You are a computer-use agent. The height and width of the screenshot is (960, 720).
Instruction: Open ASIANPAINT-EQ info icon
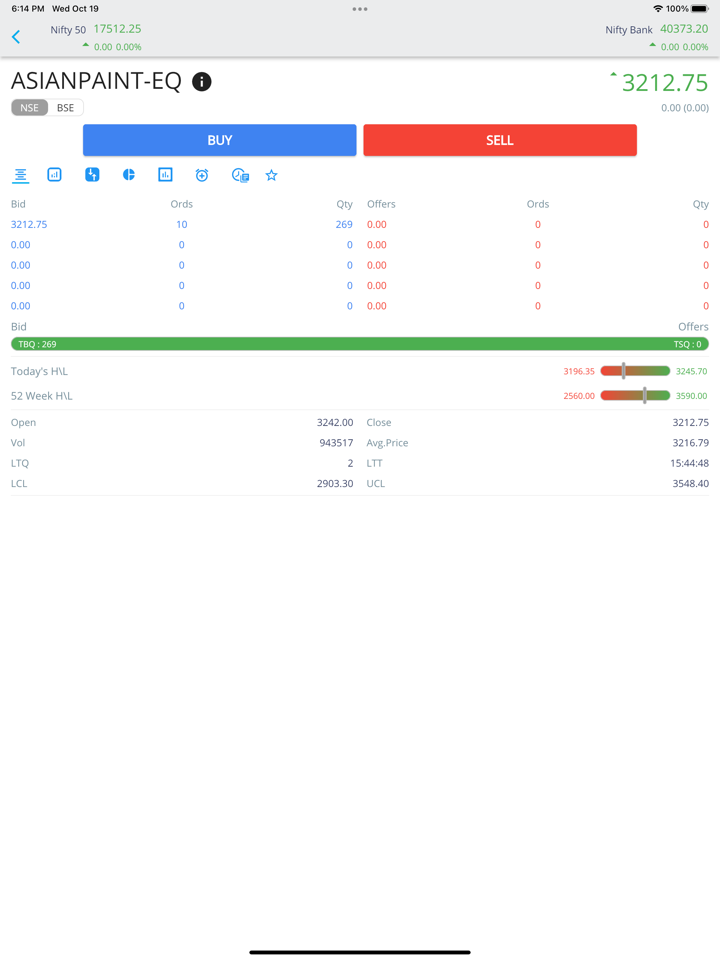pos(201,81)
